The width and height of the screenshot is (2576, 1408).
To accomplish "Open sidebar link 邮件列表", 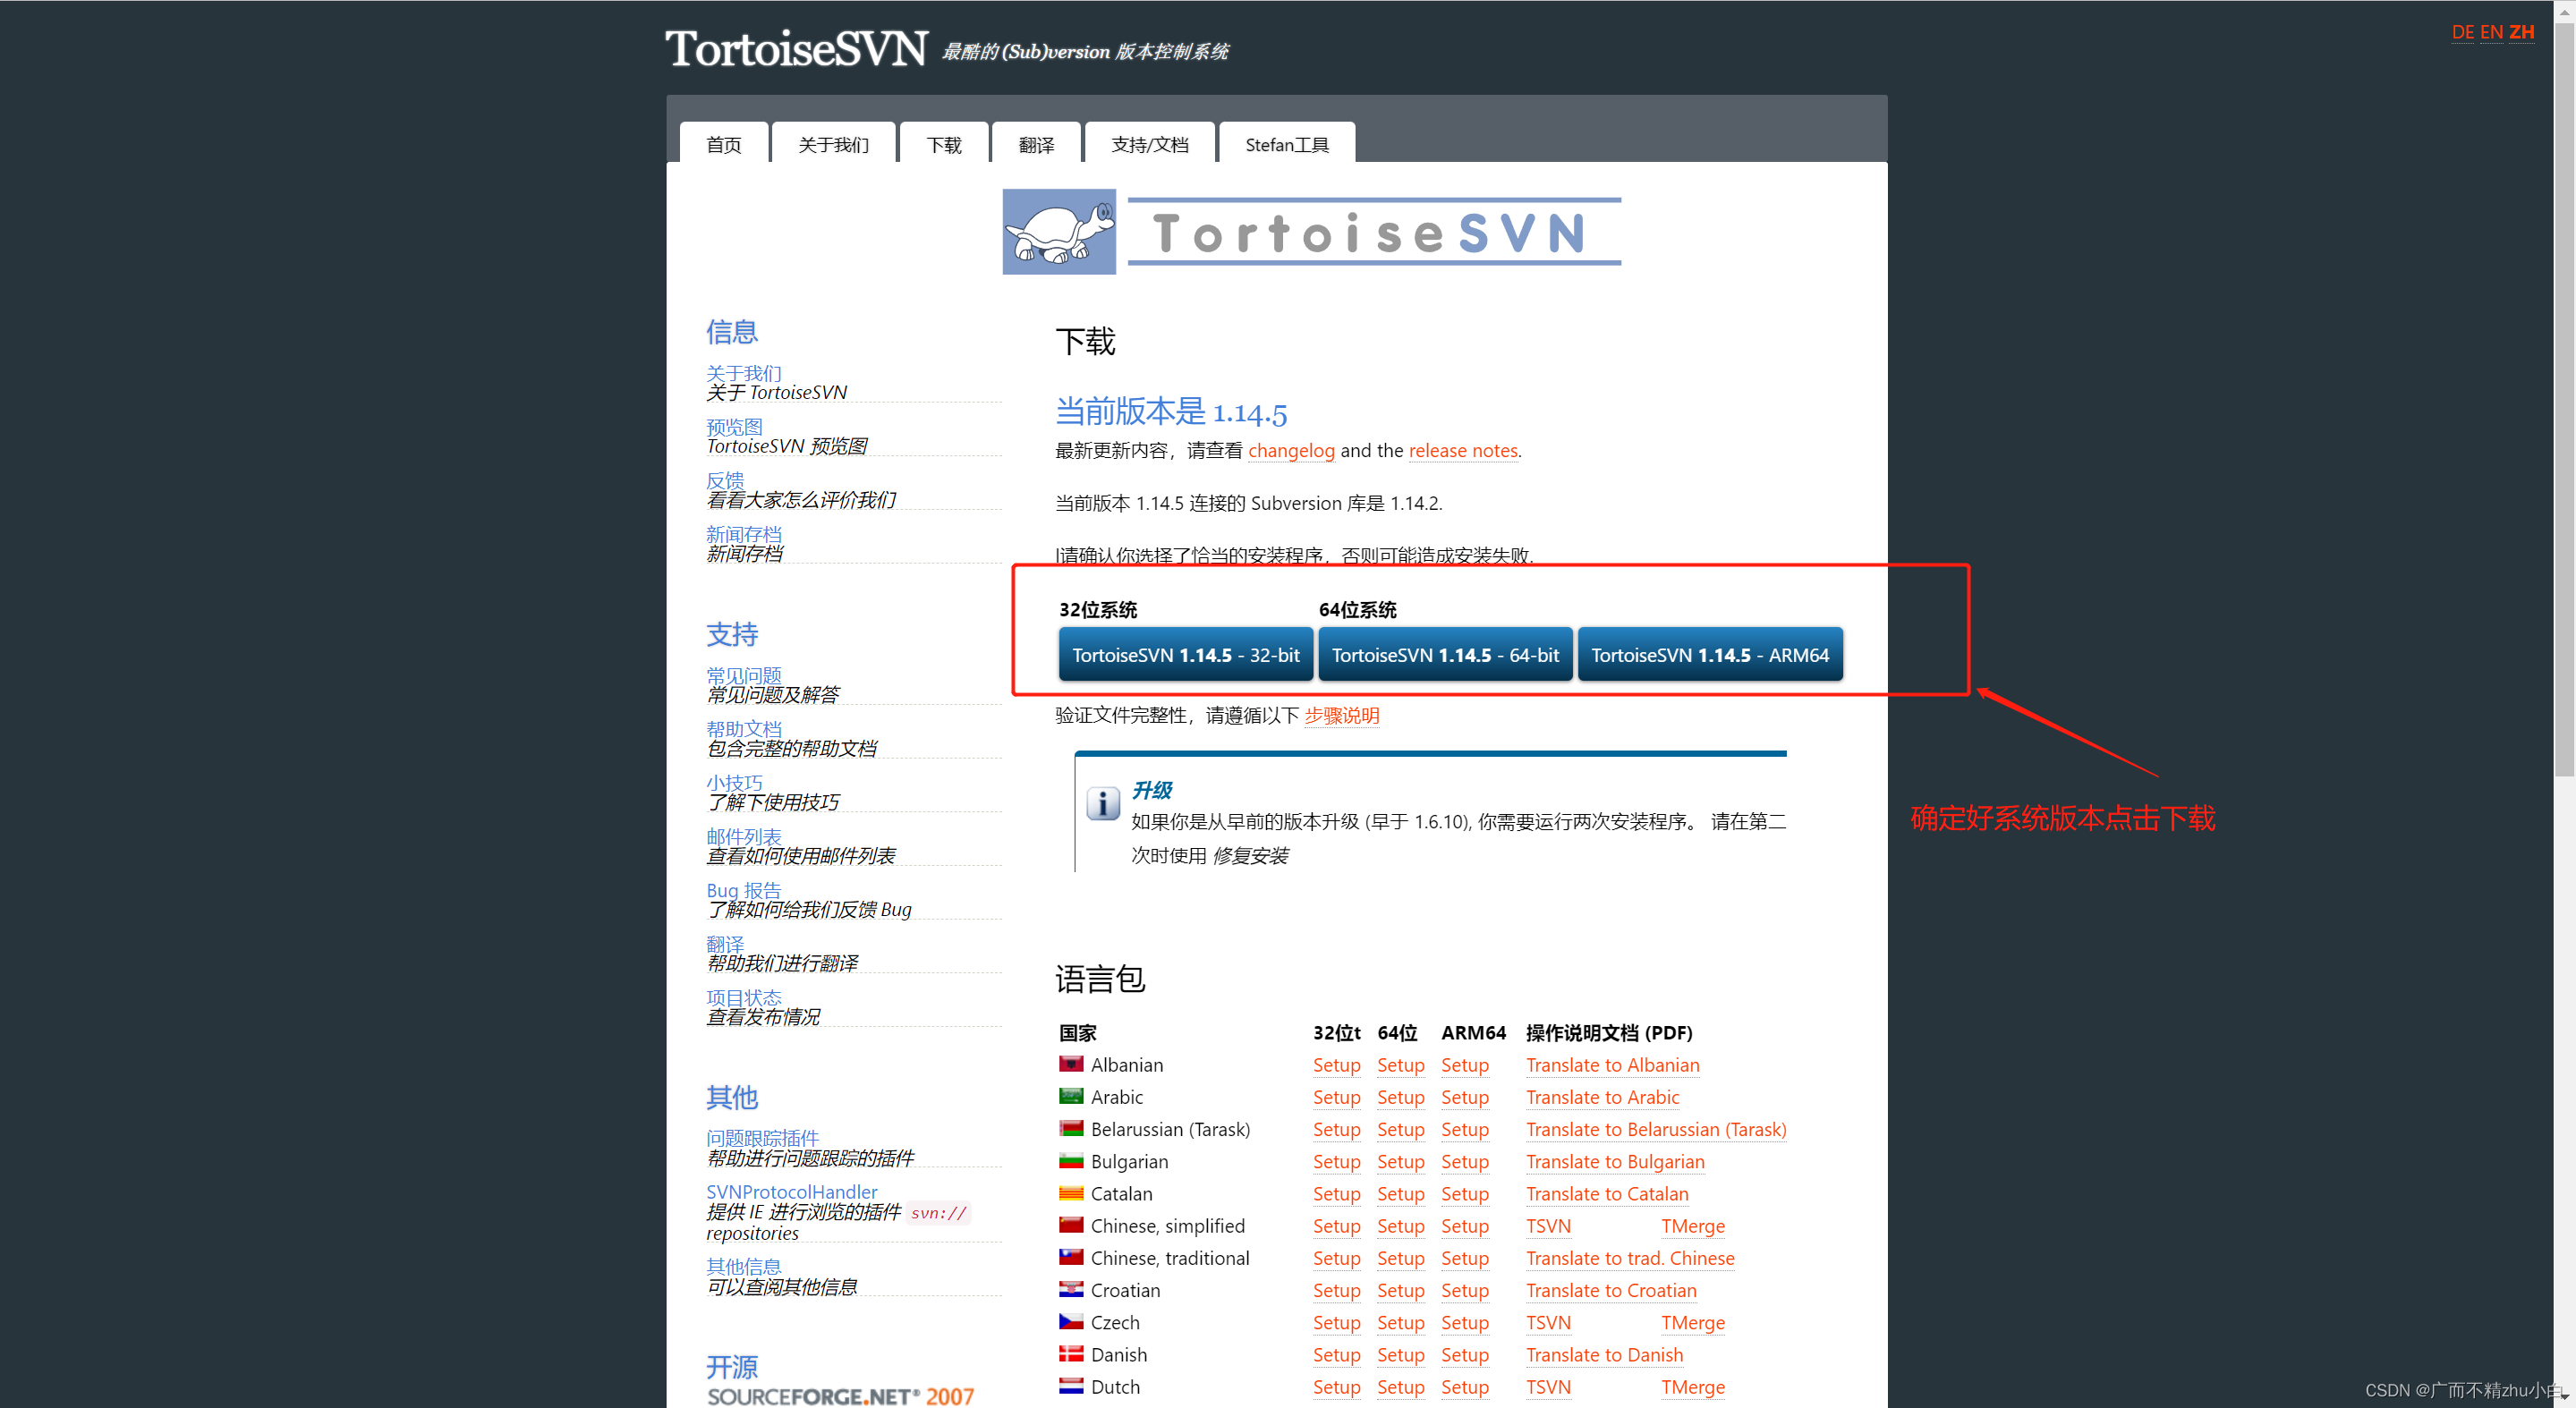I will point(744,836).
